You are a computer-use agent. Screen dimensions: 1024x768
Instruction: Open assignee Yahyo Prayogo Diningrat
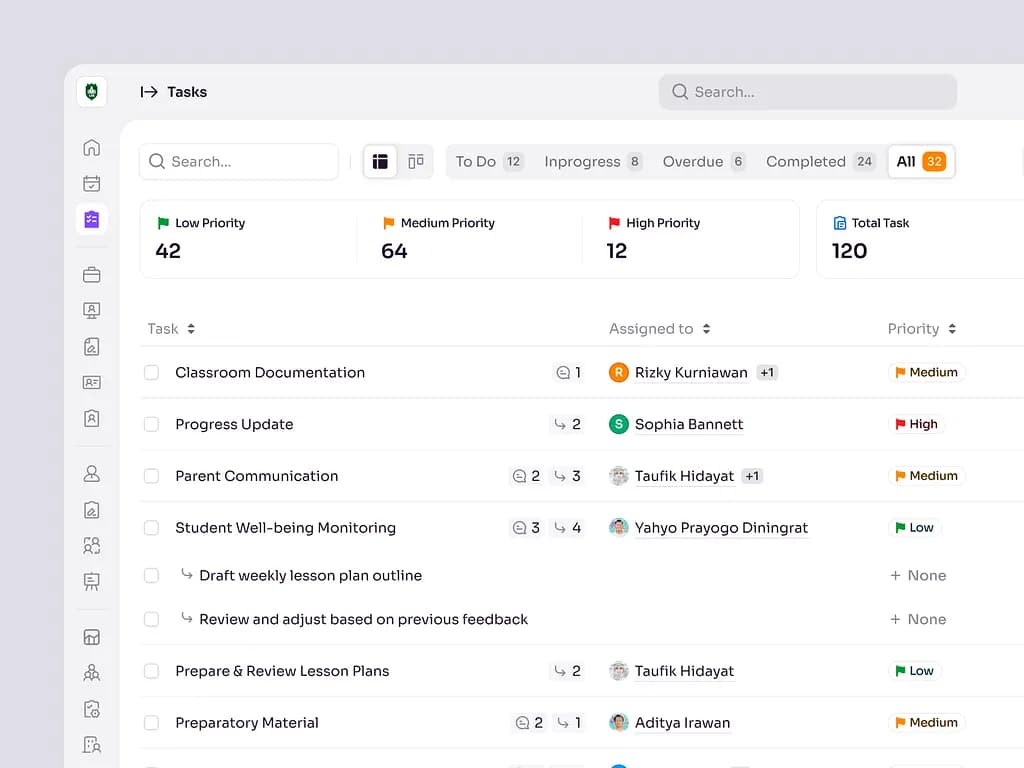click(721, 528)
